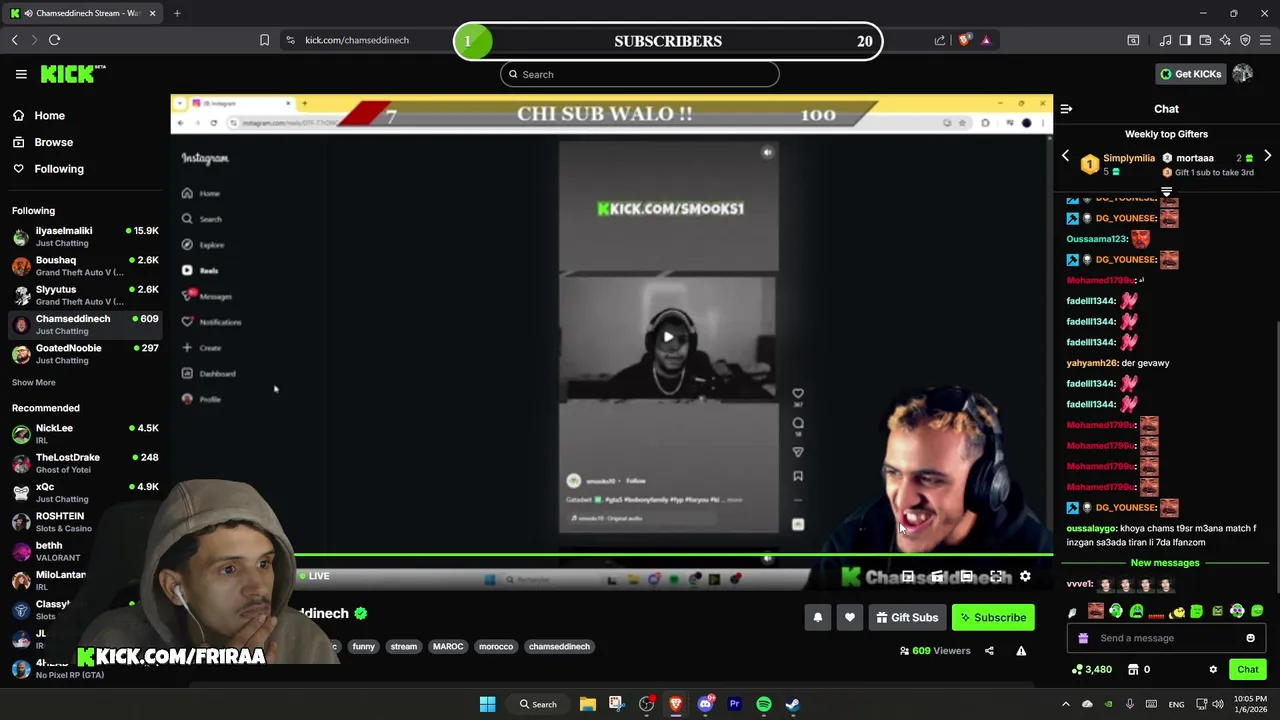Bookmark this page icon in address bar

coord(264,40)
